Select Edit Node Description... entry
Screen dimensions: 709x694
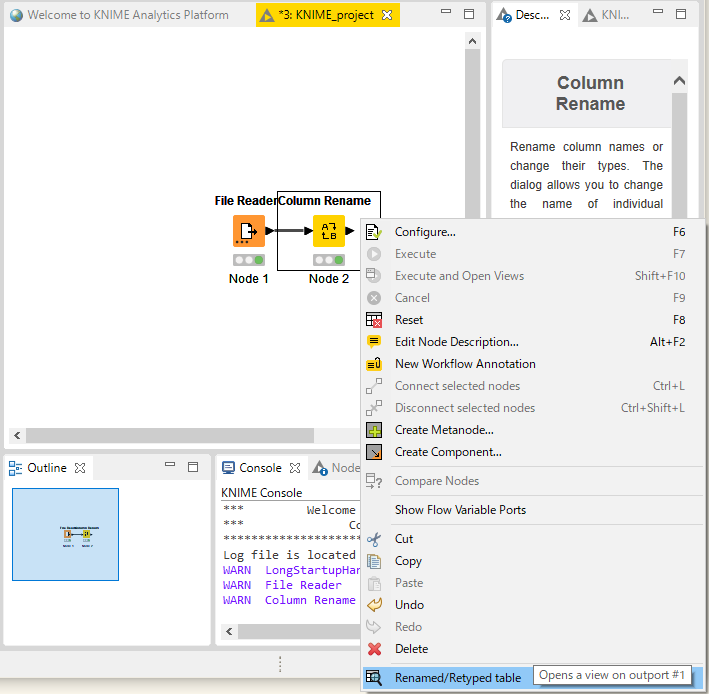click(x=534, y=342)
